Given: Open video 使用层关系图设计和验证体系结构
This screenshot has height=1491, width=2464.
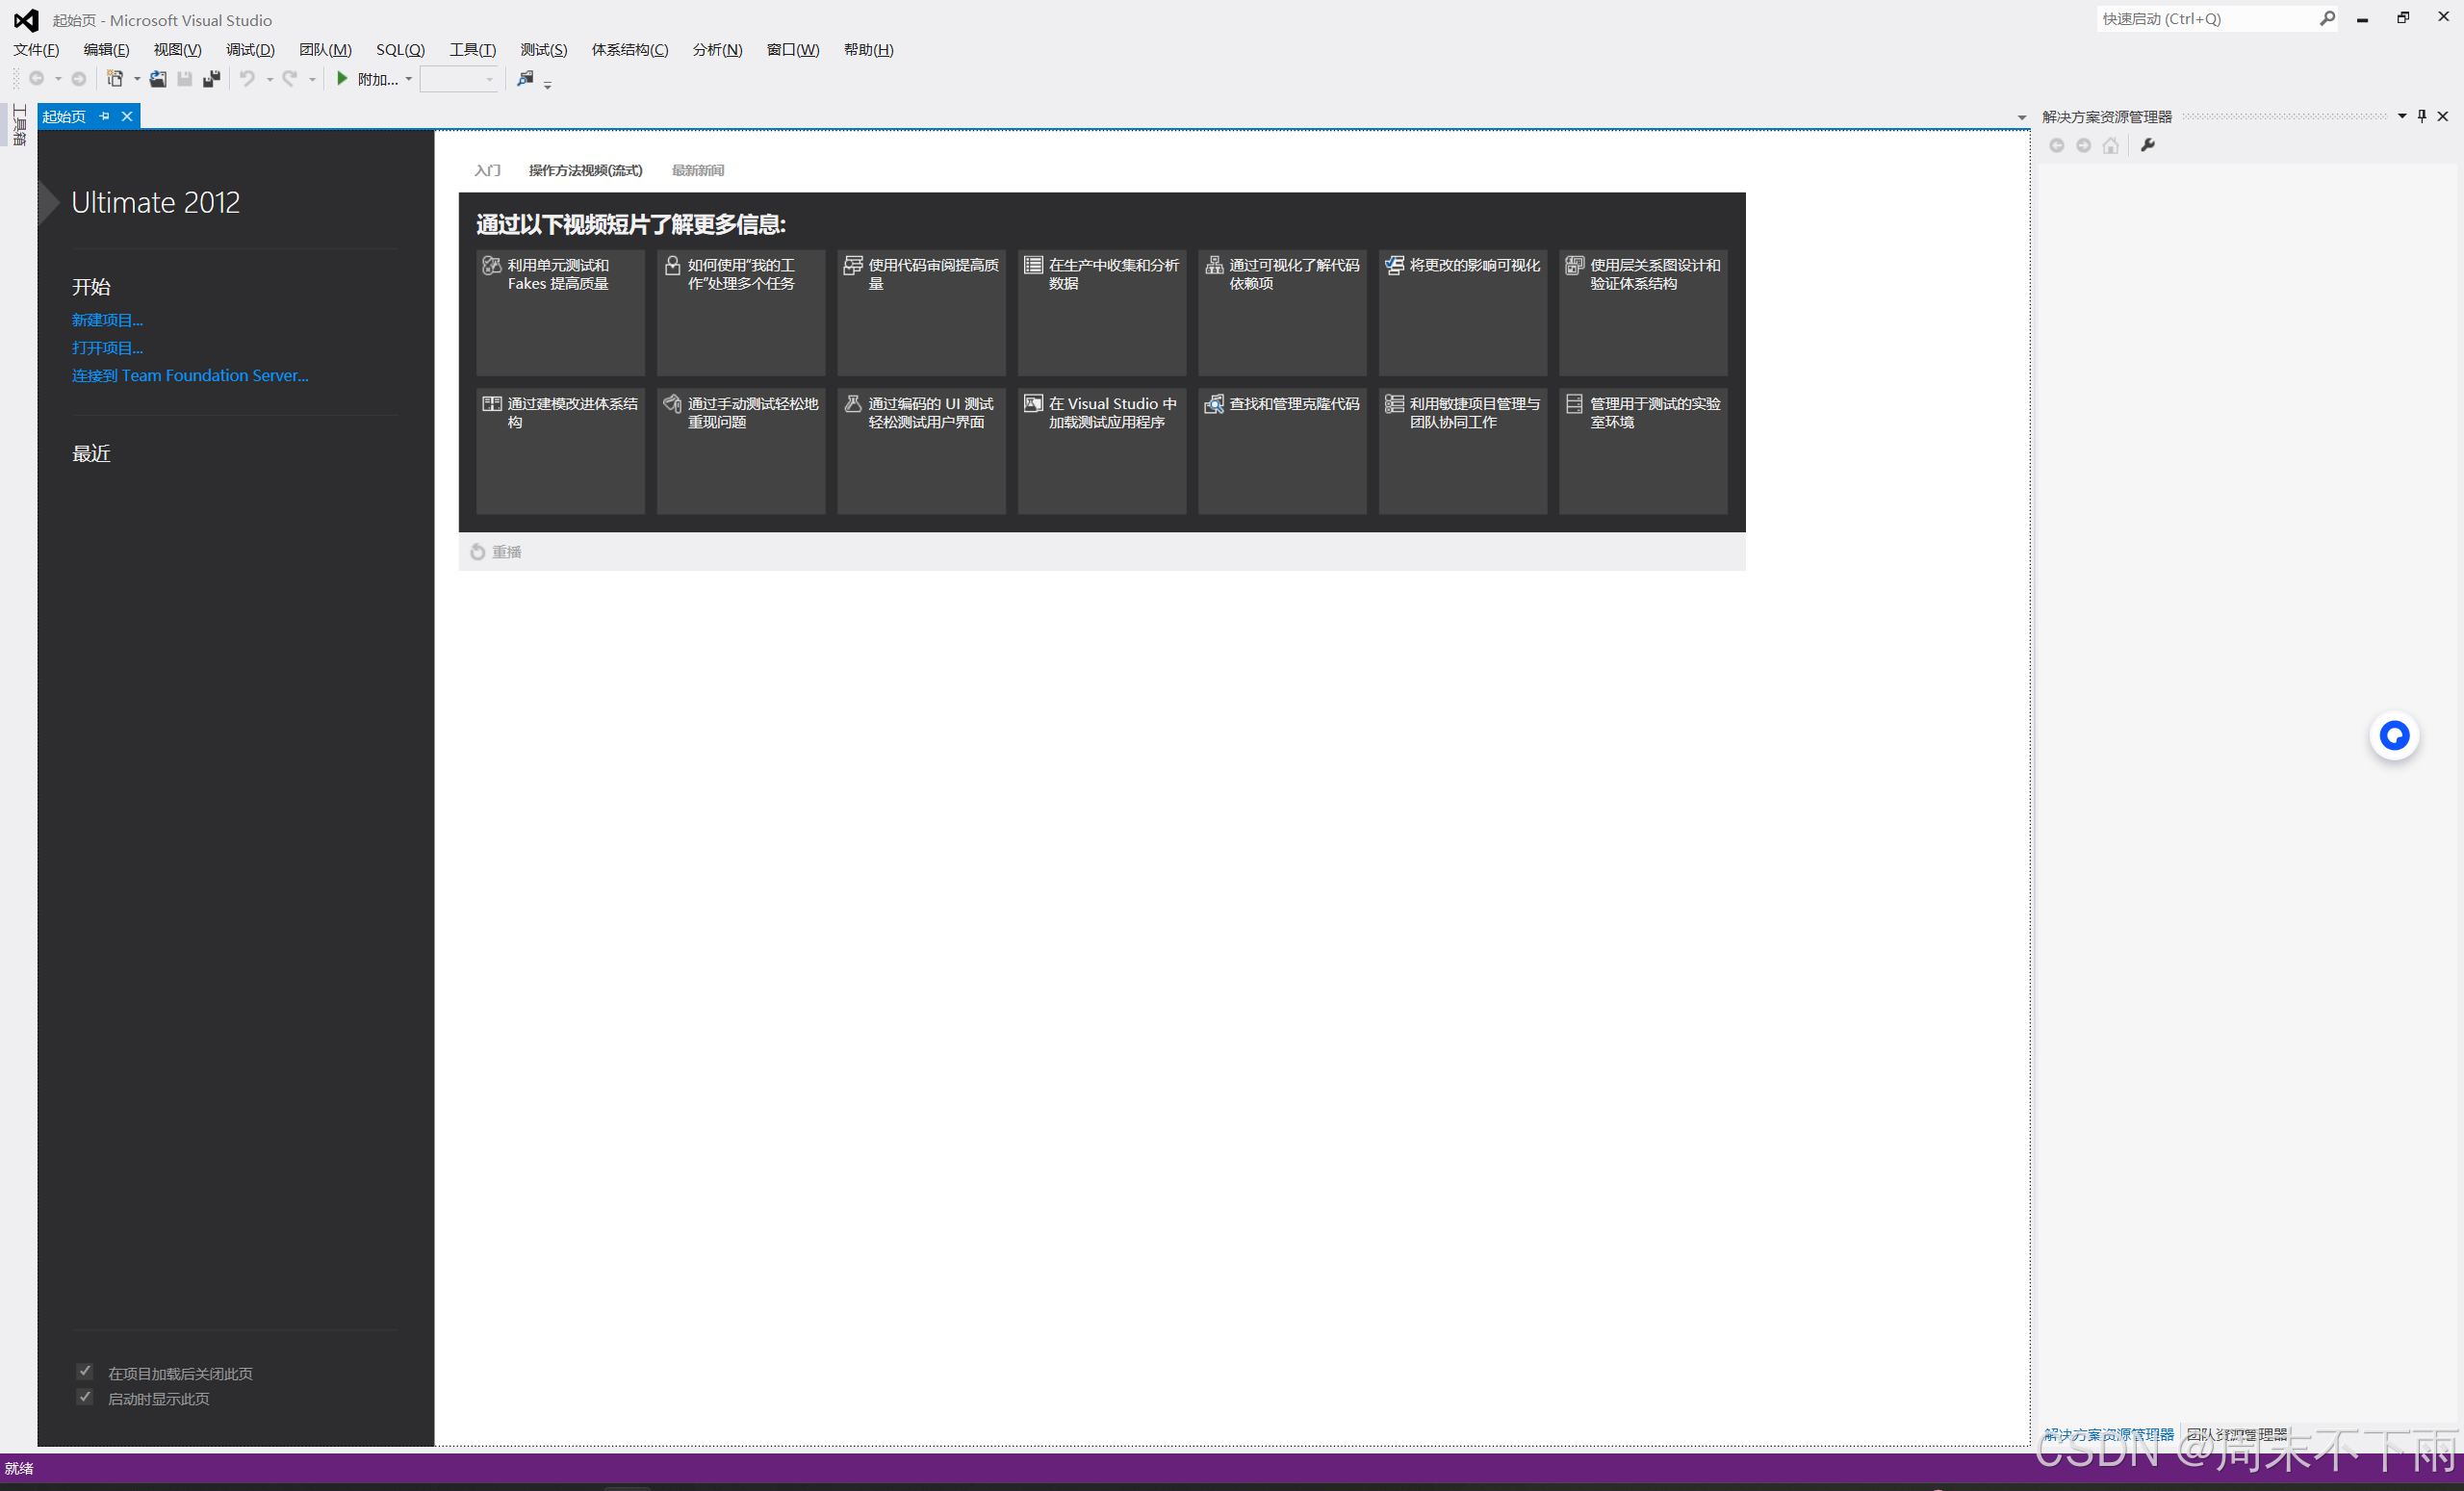Looking at the screenshot, I should point(1643,313).
